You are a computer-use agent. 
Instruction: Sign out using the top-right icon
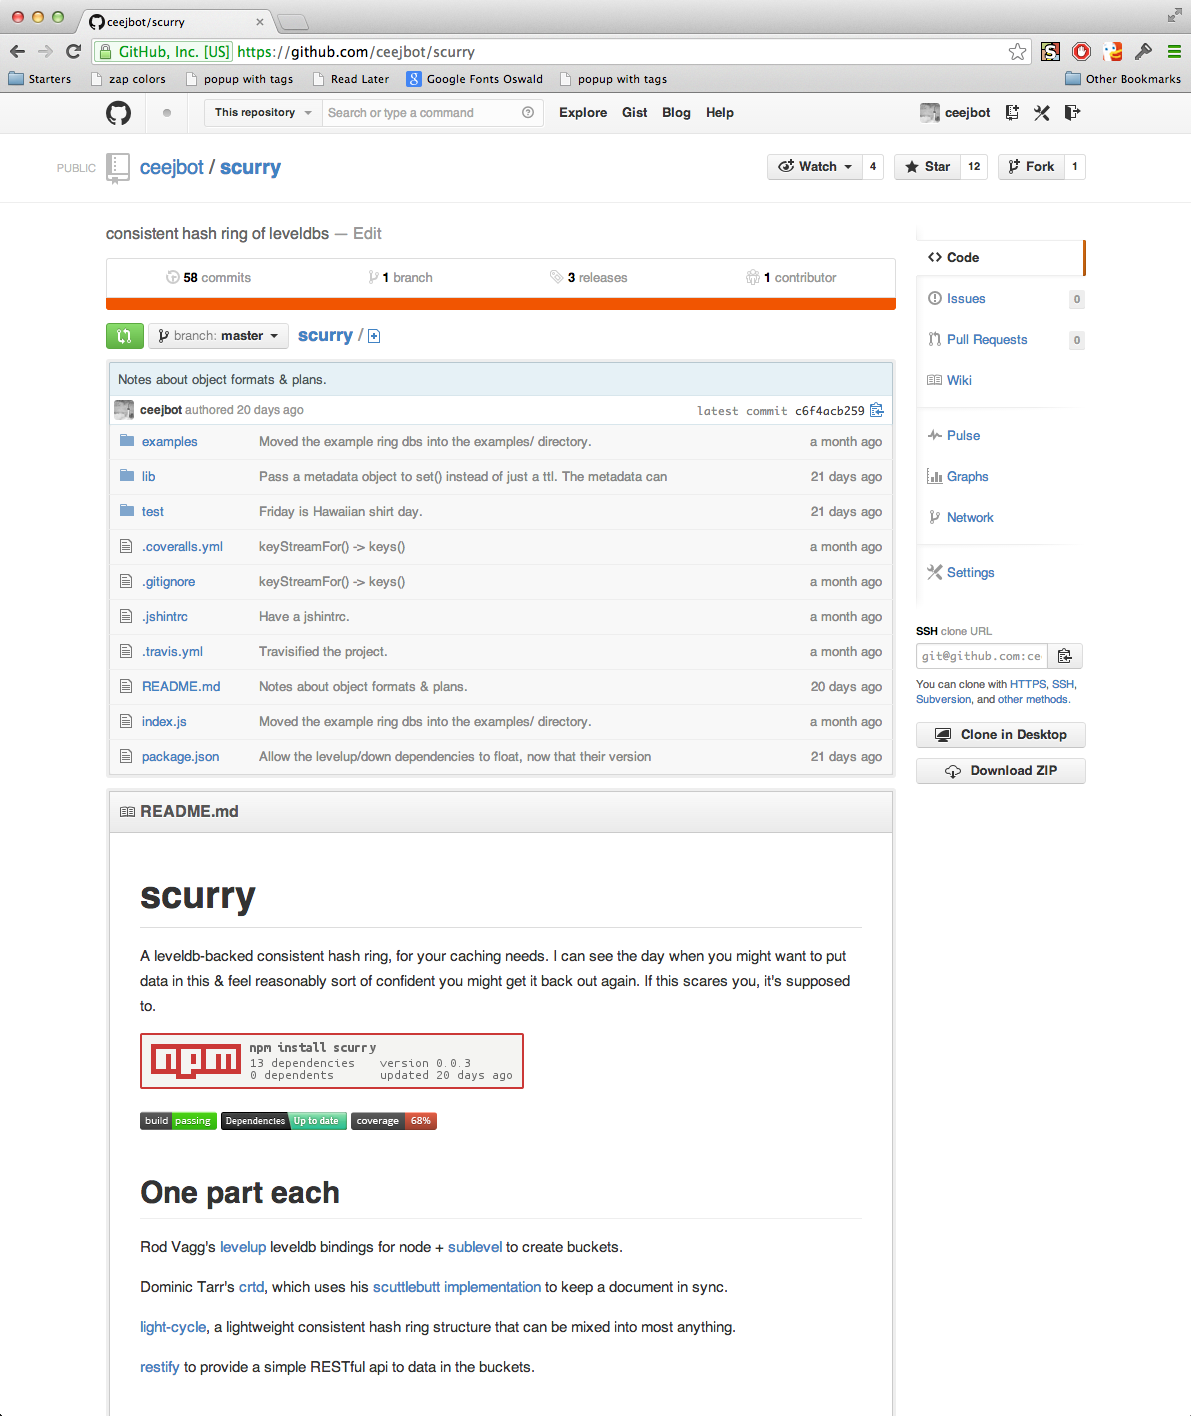tap(1071, 112)
